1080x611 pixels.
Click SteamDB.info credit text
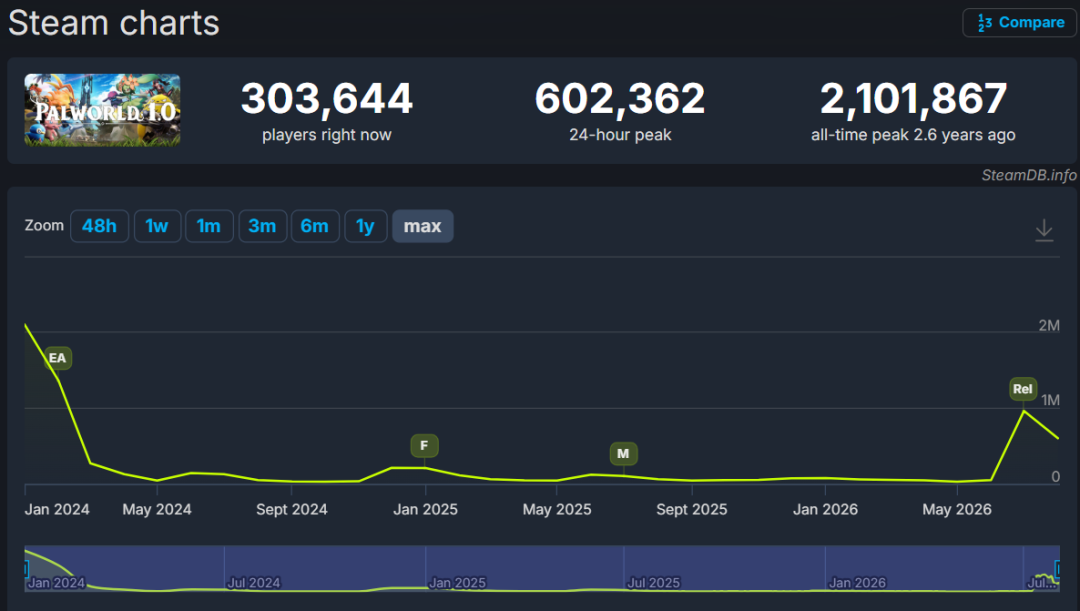1029,175
